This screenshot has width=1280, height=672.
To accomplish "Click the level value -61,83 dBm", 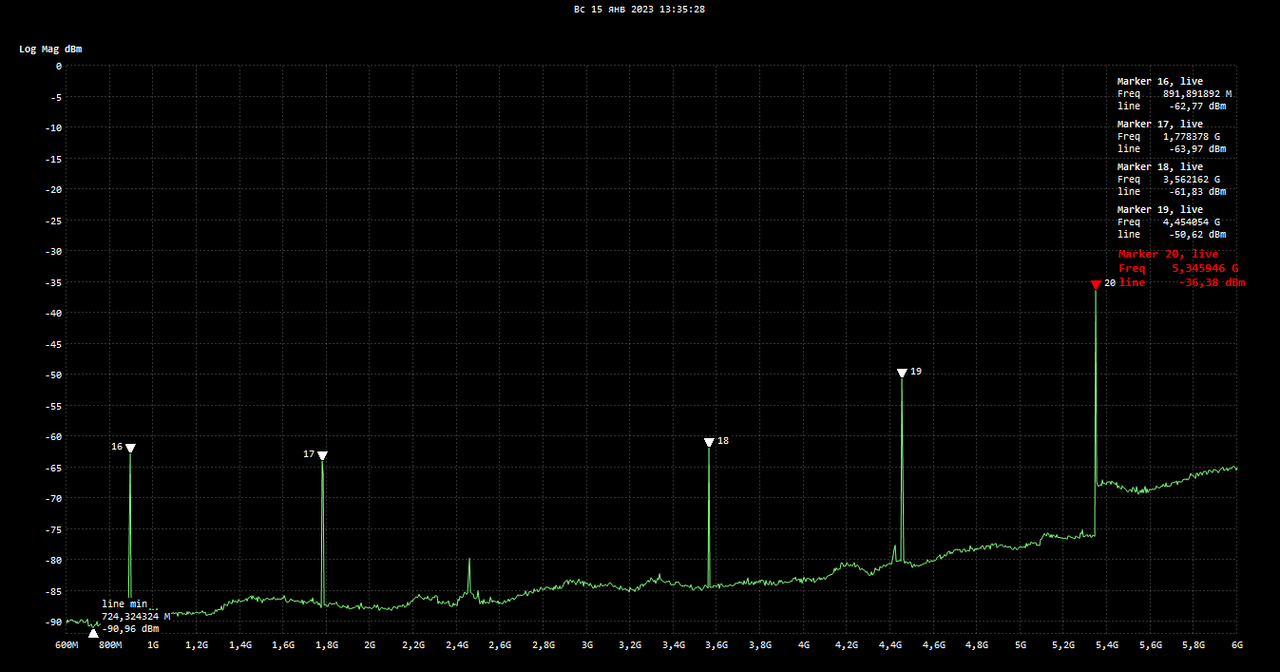I will pyautogui.click(x=1197, y=192).
